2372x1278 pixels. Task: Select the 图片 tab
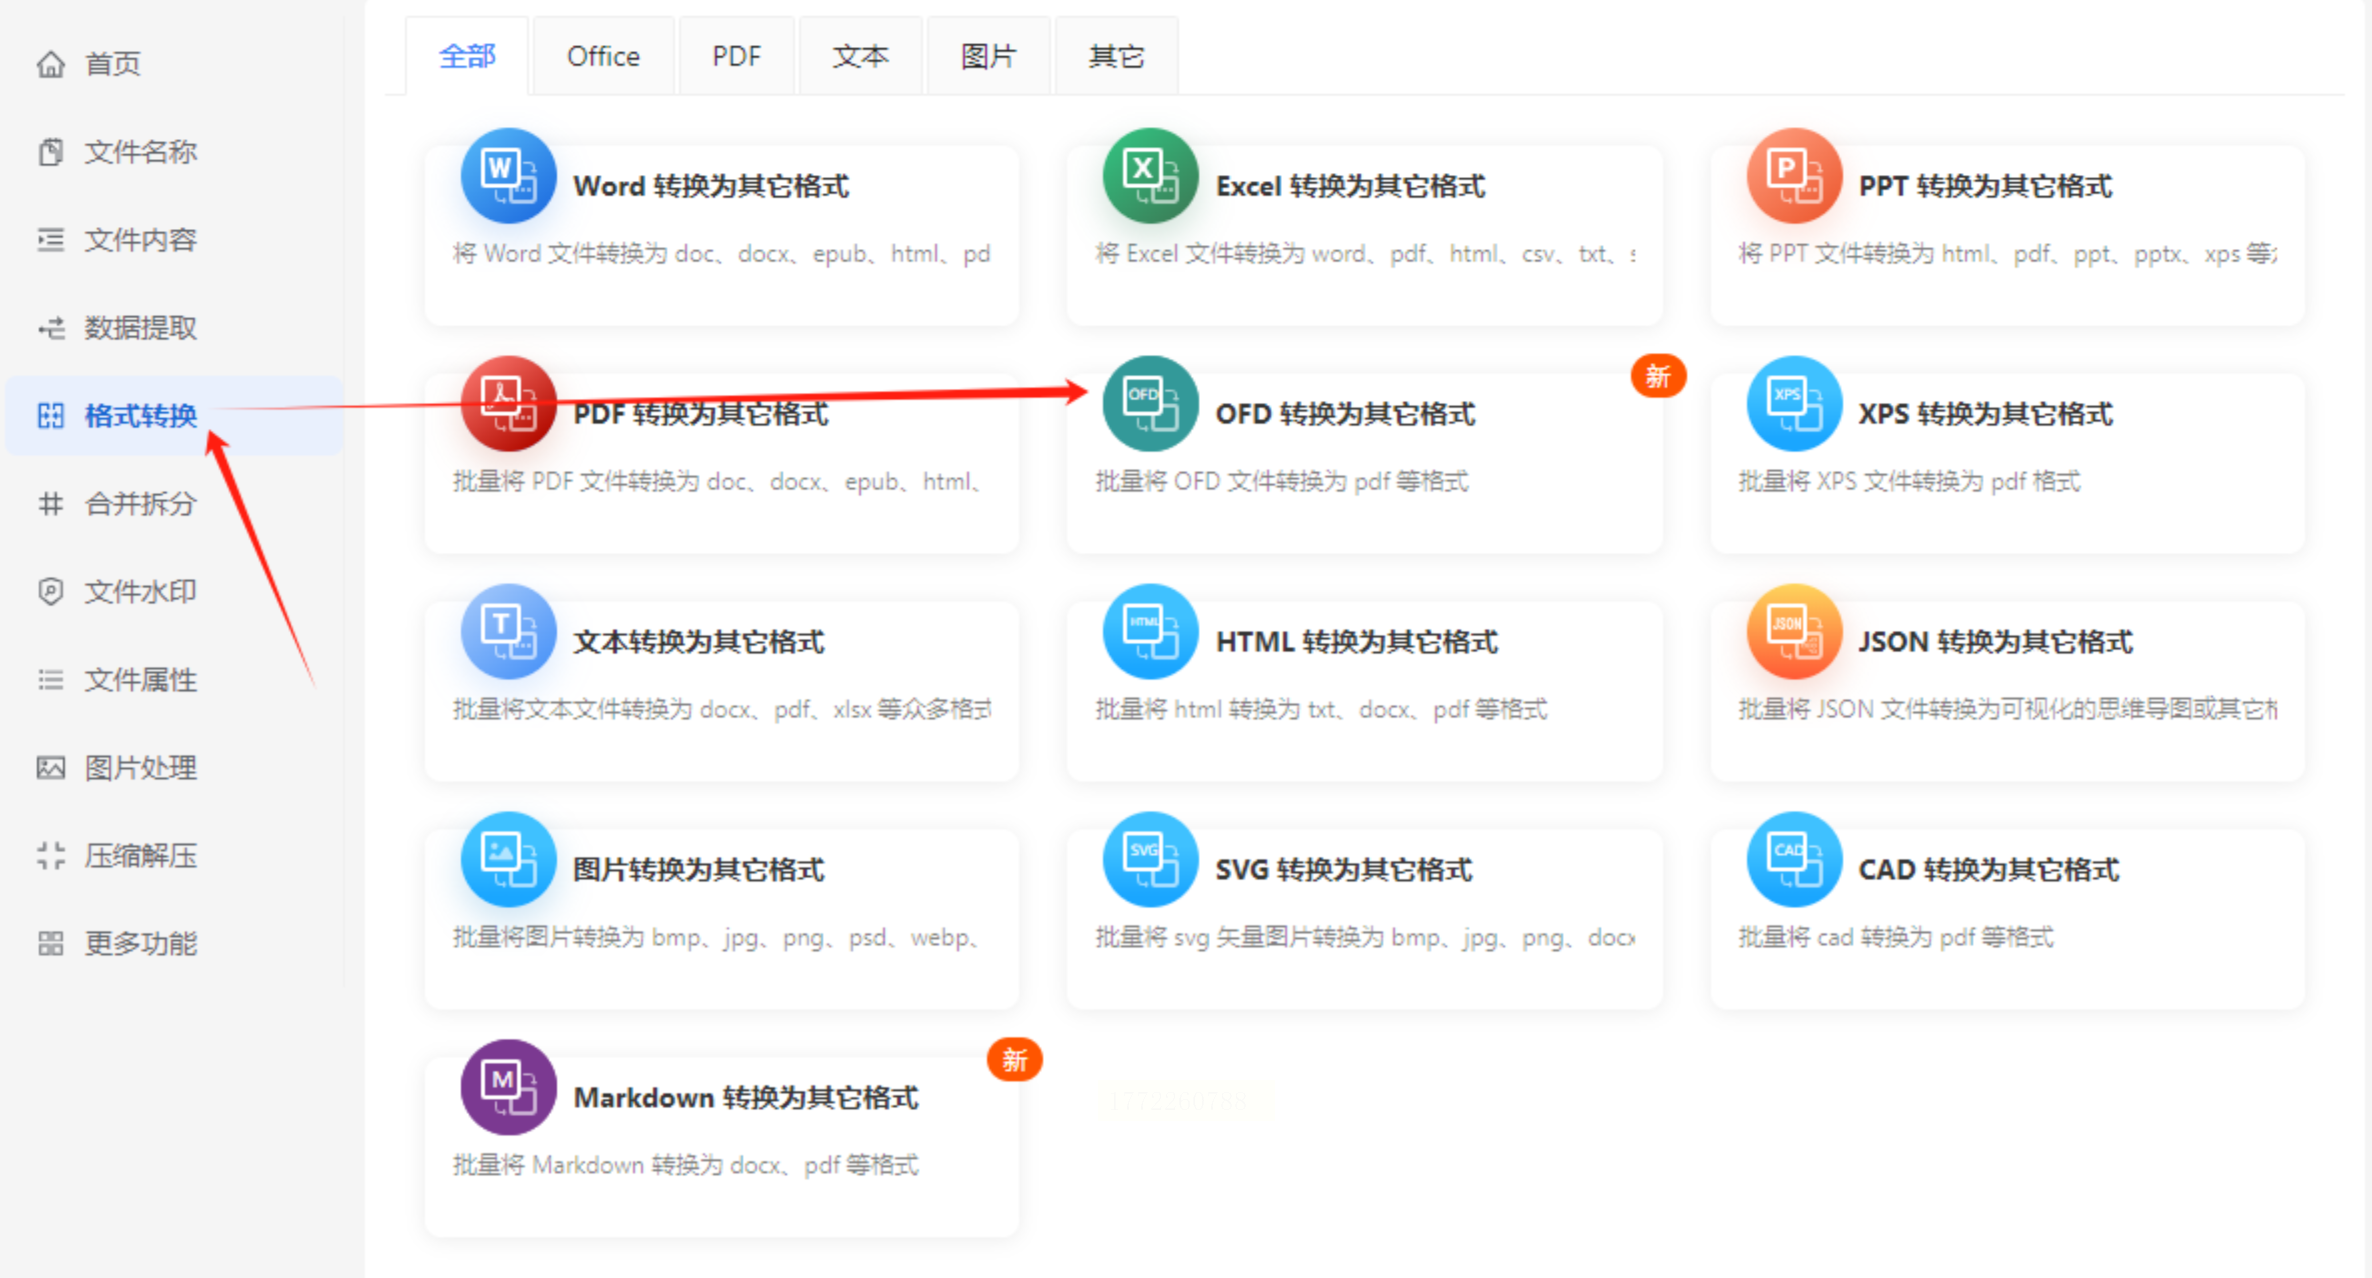pyautogui.click(x=988, y=56)
